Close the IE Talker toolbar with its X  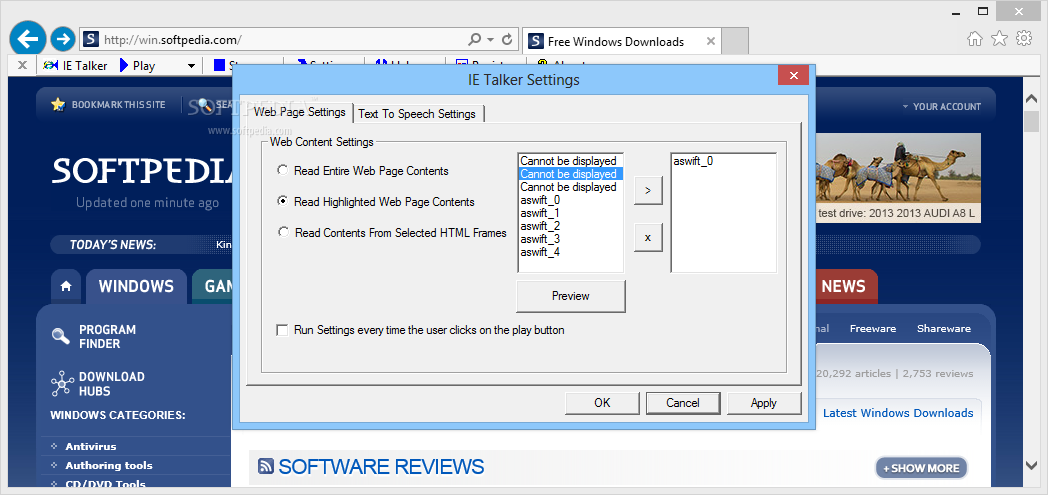point(22,65)
